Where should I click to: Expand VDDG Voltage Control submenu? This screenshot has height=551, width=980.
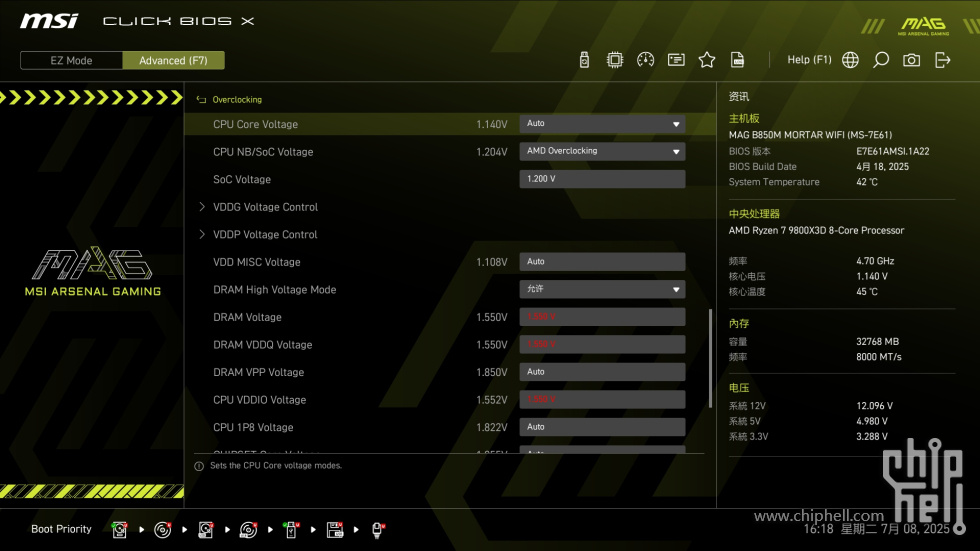265,207
